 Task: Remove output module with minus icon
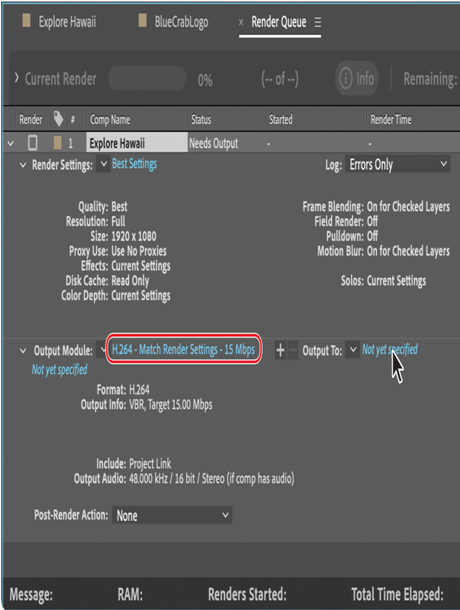click(x=293, y=350)
